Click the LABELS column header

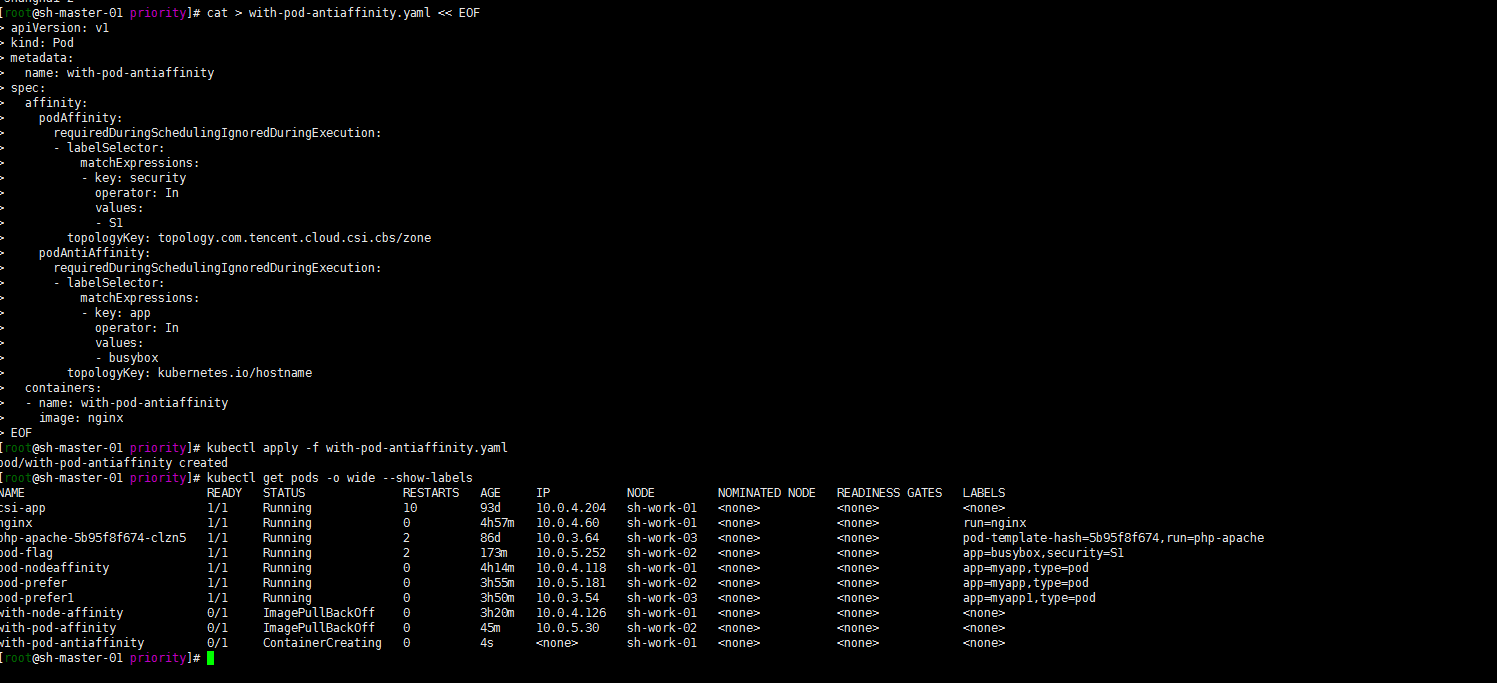point(984,493)
